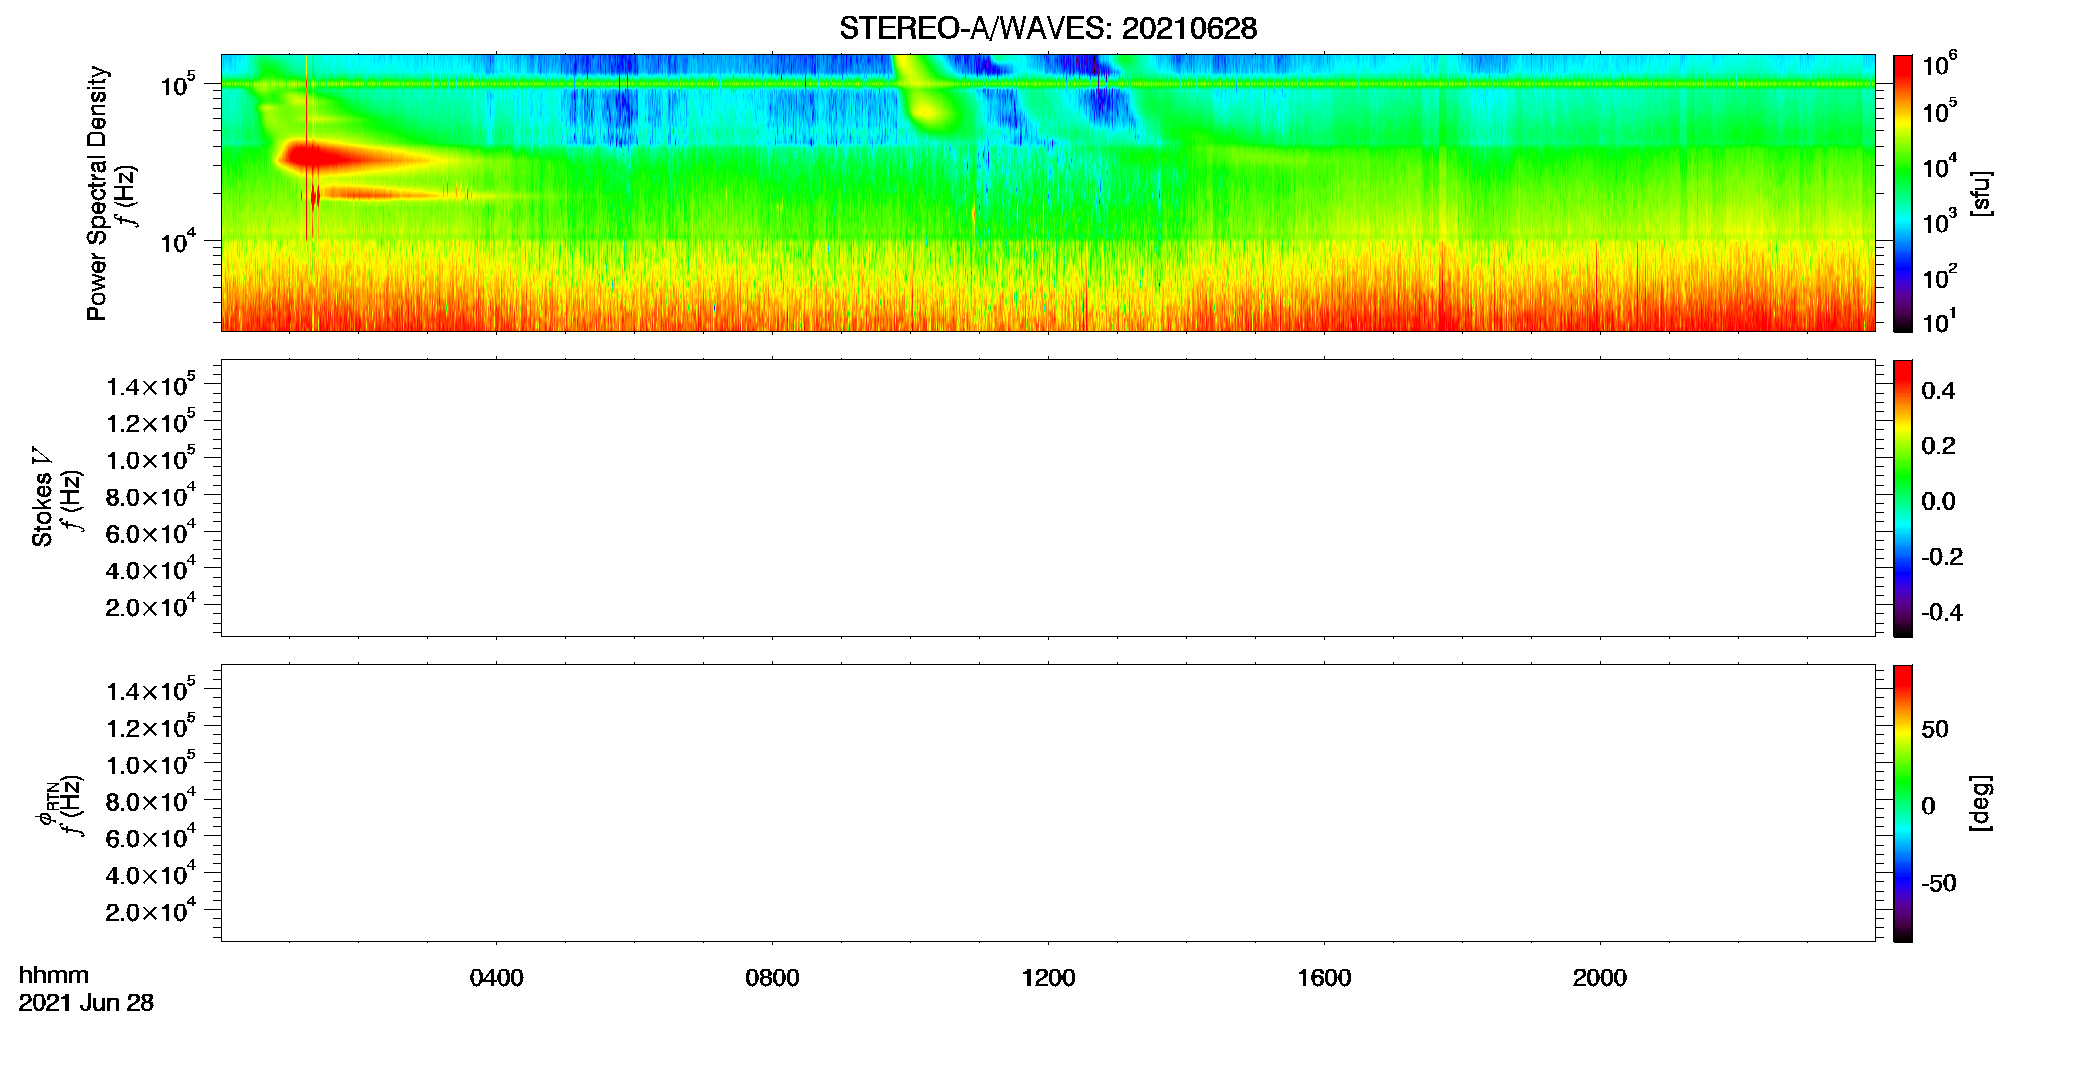This screenshot has width=2096, height=1080.
Task: Click the 2.0×10^4 tick of the Stokes V panel
Action: (151, 606)
